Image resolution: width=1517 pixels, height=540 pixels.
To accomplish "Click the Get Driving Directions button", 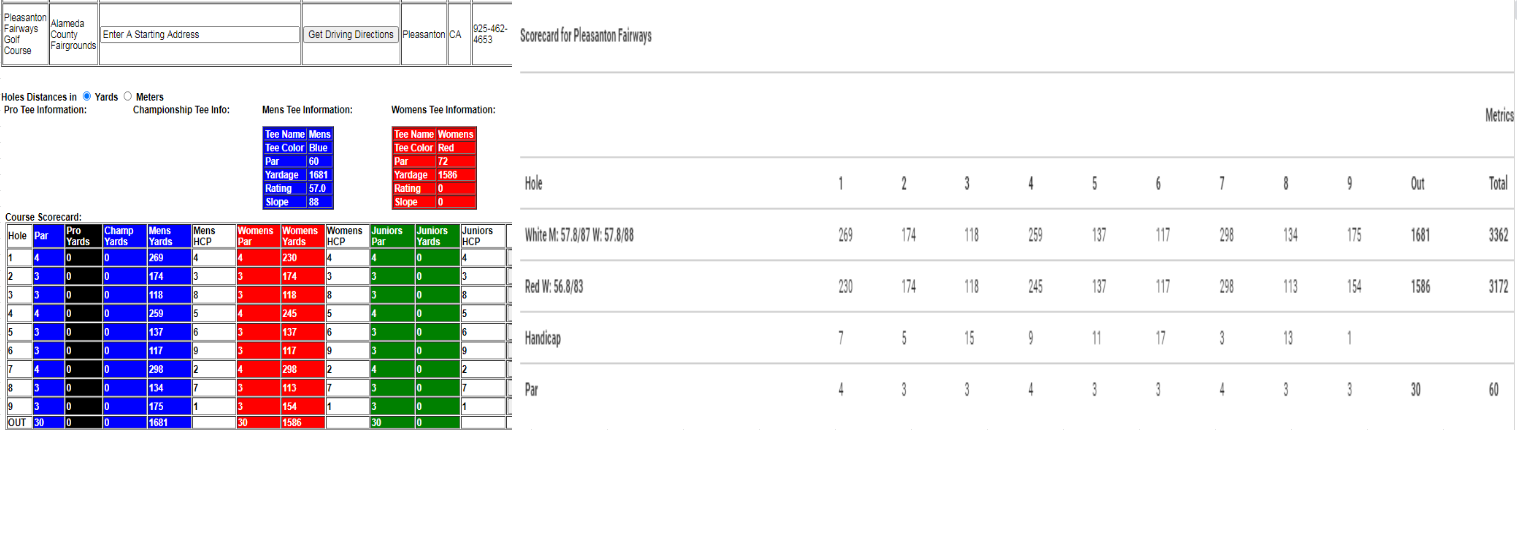I will (351, 34).
